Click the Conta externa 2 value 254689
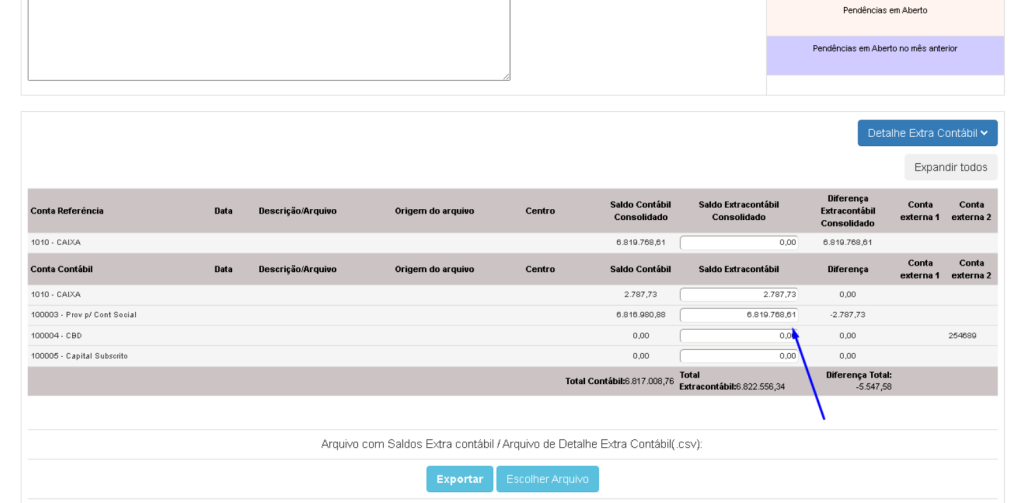Image resolution: width=1024 pixels, height=503 pixels. pyautogui.click(x=962, y=336)
